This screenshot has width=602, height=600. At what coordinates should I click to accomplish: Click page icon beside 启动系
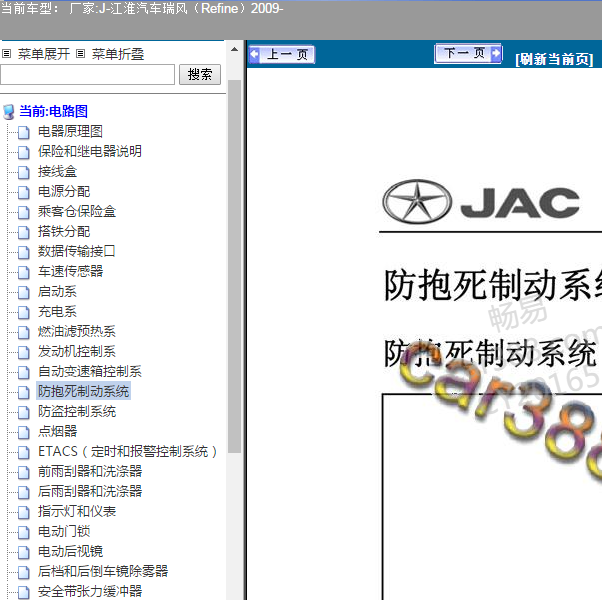(24, 293)
